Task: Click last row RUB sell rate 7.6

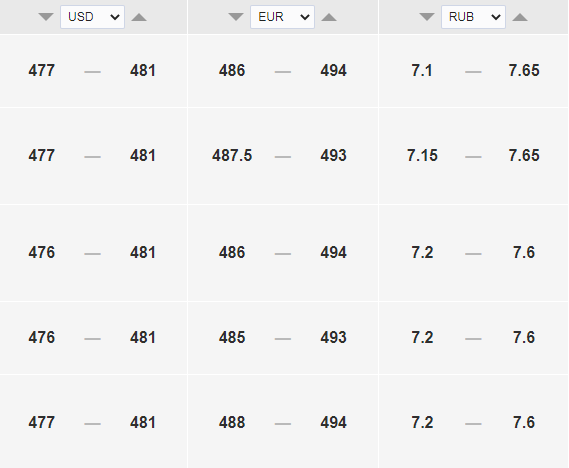Action: (524, 422)
